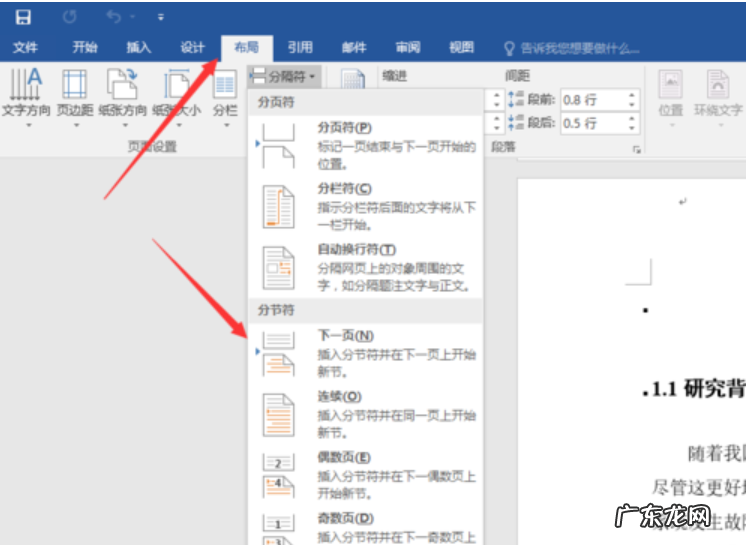Click the left indent spinner beside the menu
749x545 pixels.
pos(496,100)
